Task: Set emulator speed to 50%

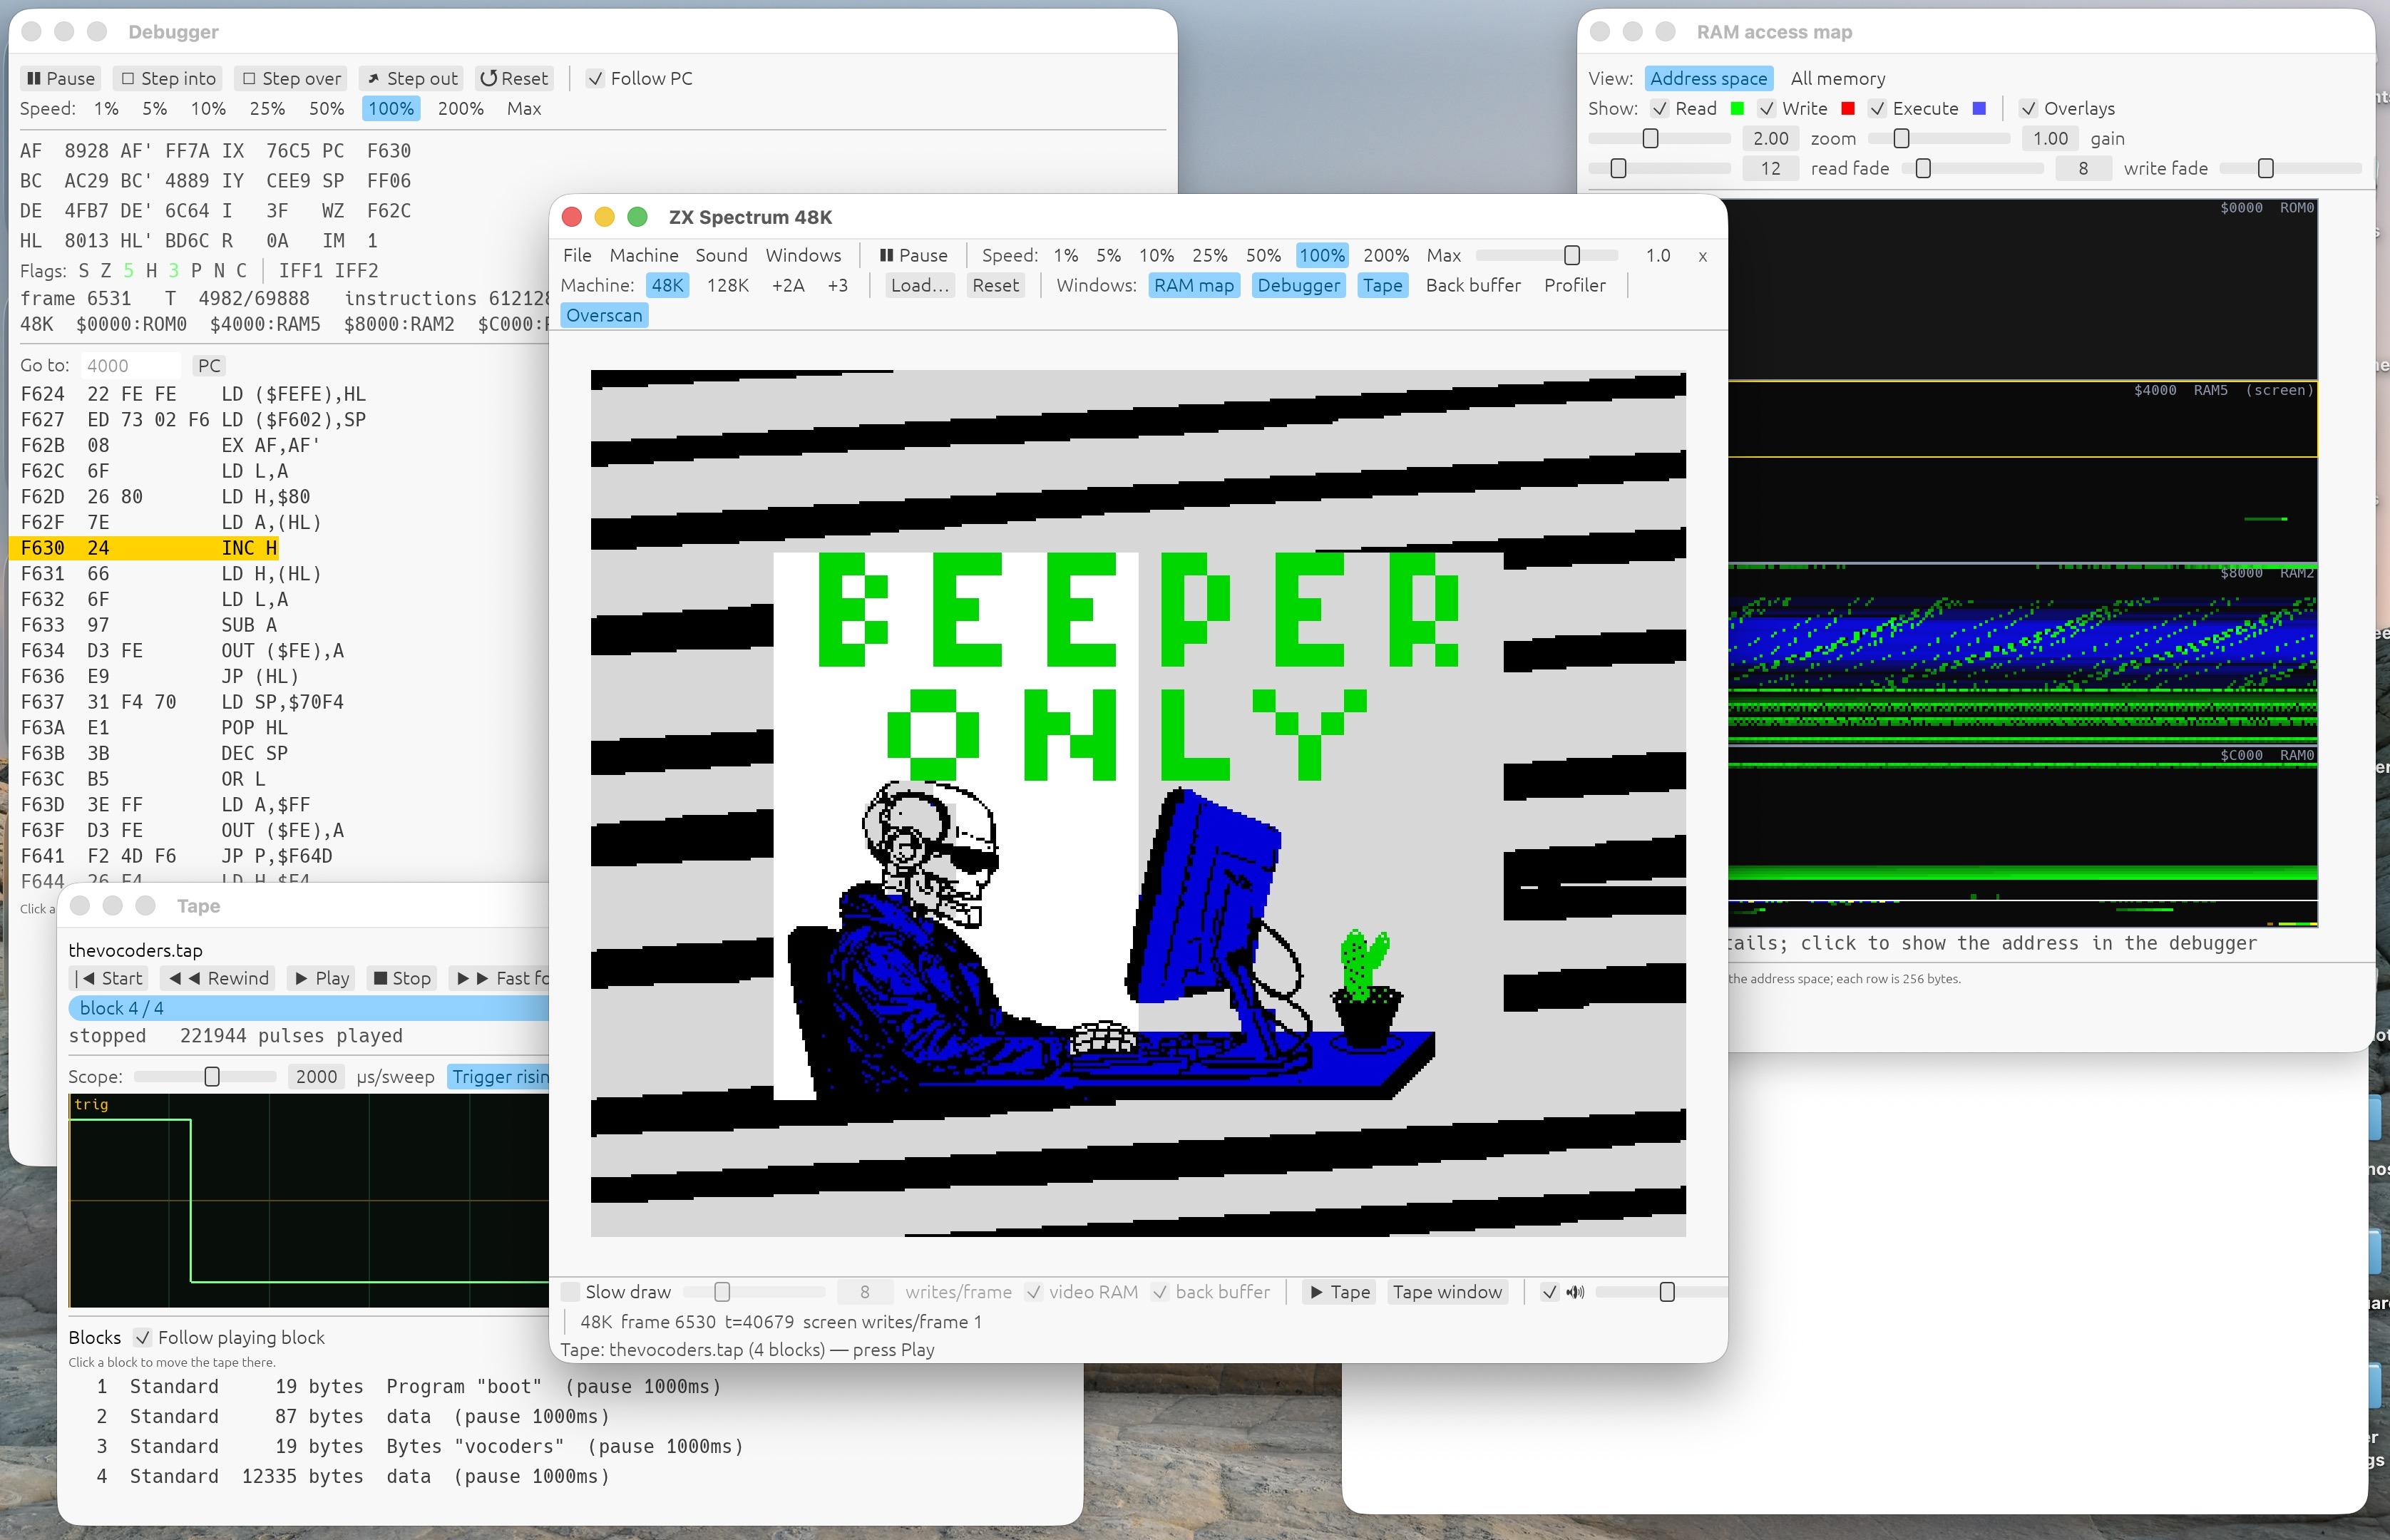Action: pos(1263,256)
